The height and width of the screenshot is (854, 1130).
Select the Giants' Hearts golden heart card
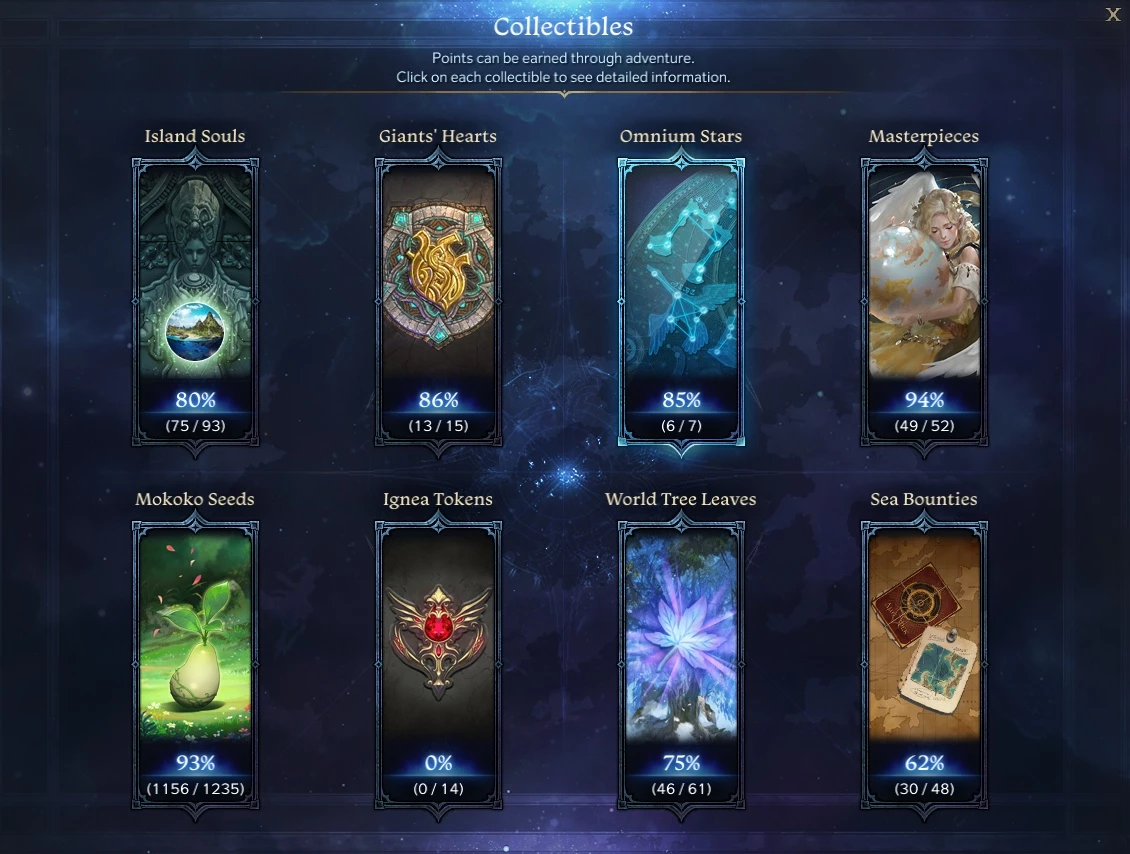[438, 303]
